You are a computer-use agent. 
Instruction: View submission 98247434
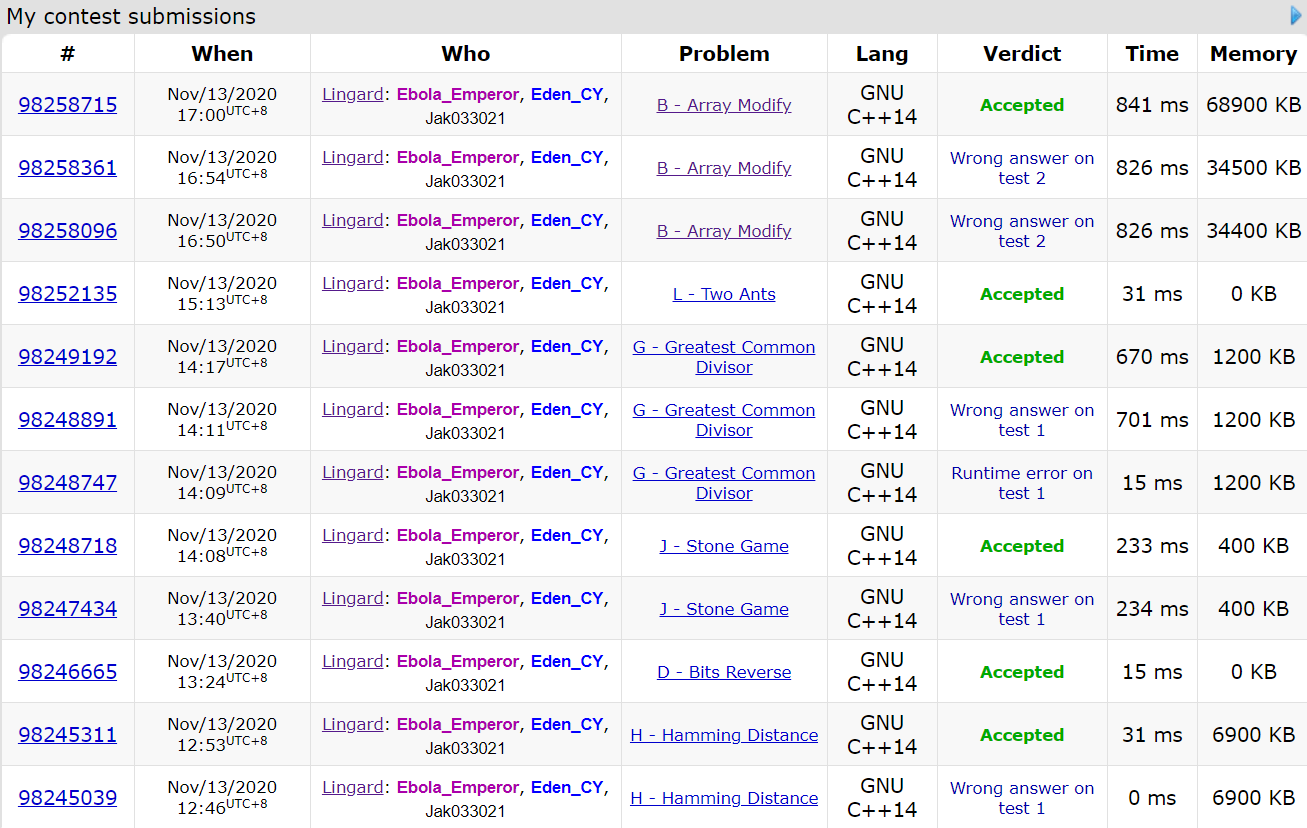click(67, 609)
